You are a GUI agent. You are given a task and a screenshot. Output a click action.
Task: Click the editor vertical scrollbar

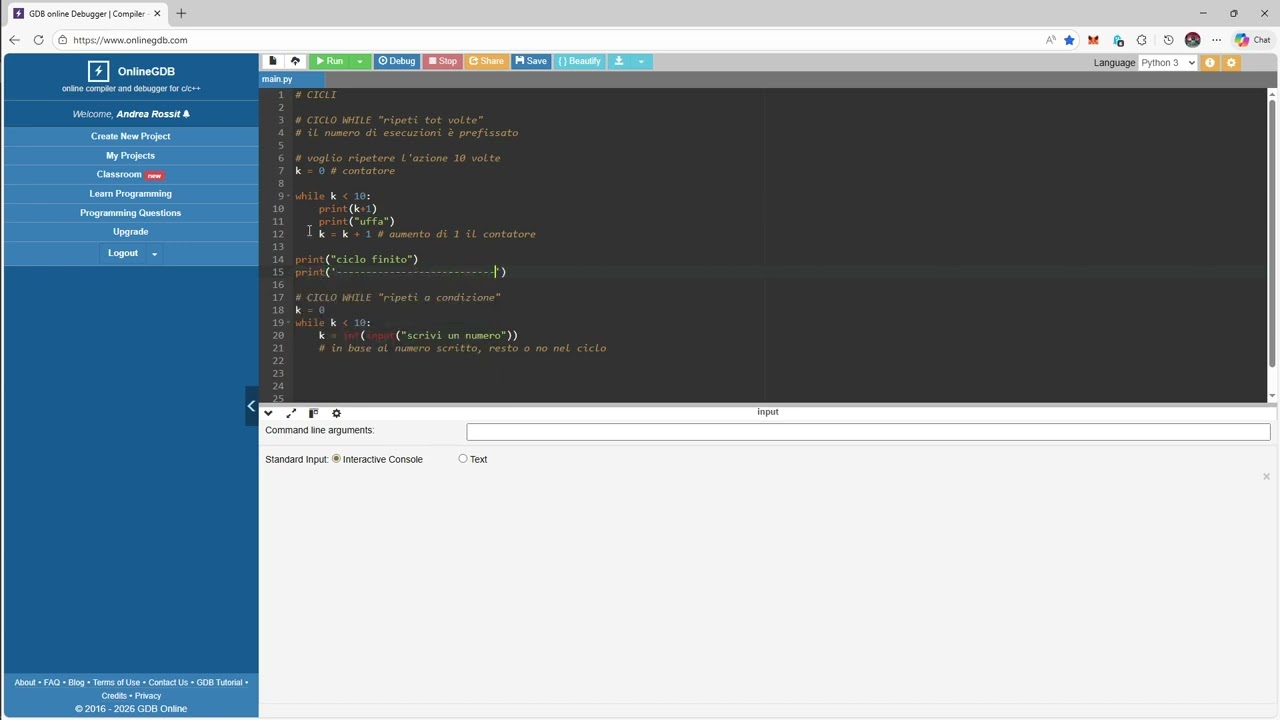click(x=1272, y=232)
